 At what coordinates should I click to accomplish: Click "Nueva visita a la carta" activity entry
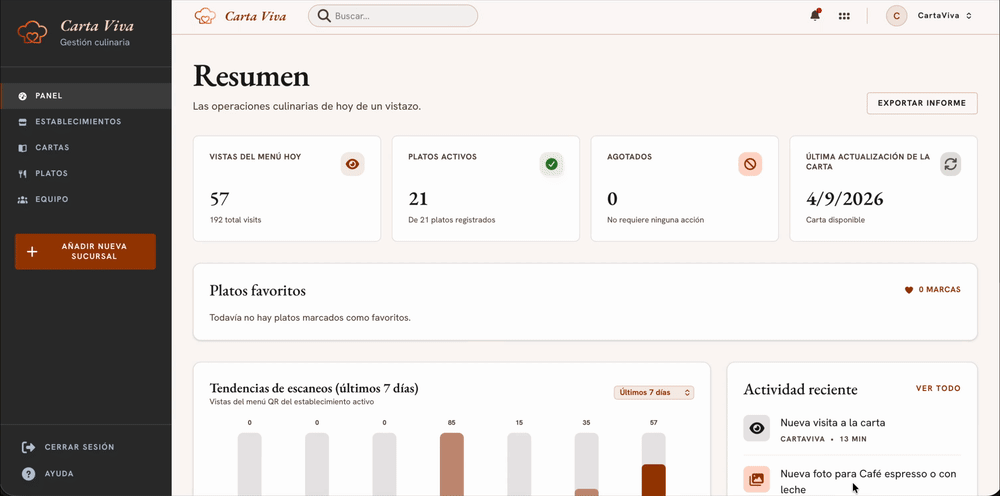(832, 423)
